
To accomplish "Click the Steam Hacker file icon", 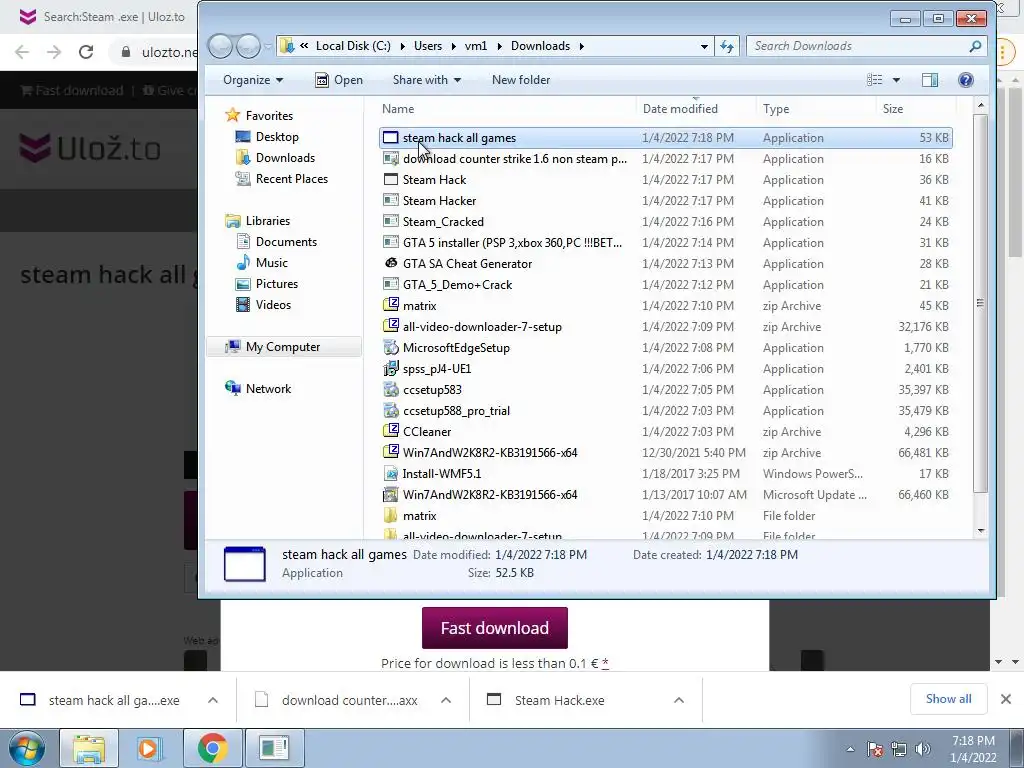I will coord(391,200).
